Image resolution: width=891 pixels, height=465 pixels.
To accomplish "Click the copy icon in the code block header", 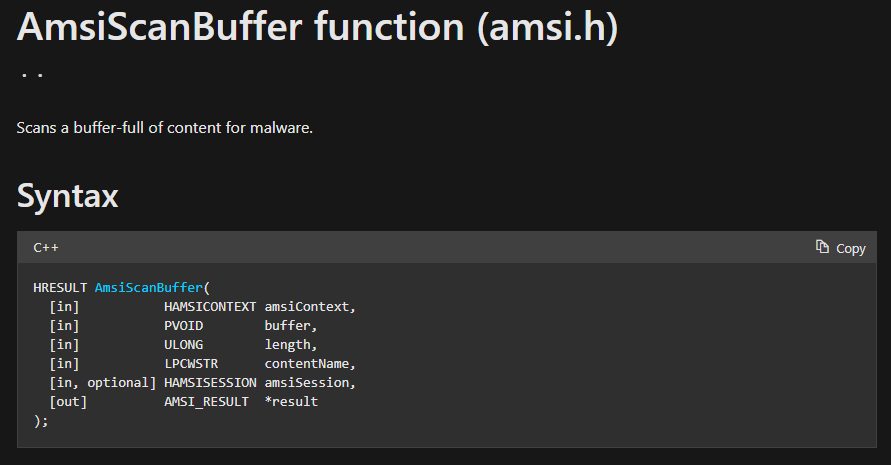I will pyautogui.click(x=822, y=247).
